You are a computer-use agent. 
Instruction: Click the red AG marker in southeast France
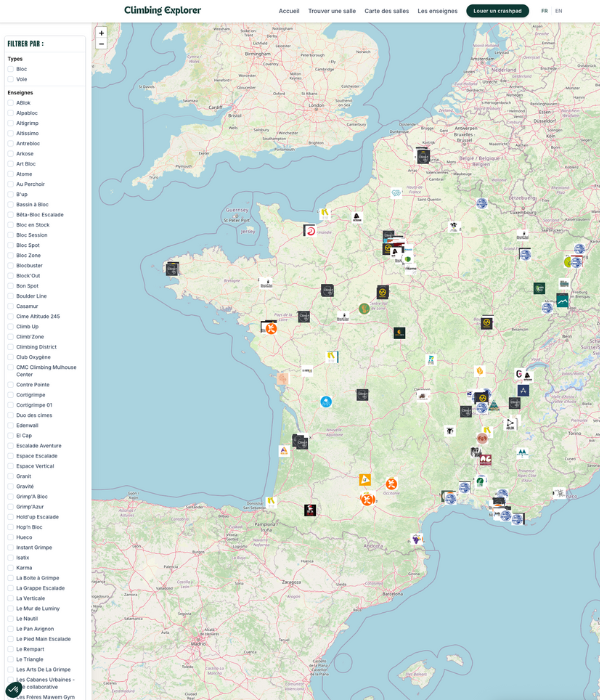coord(485,460)
